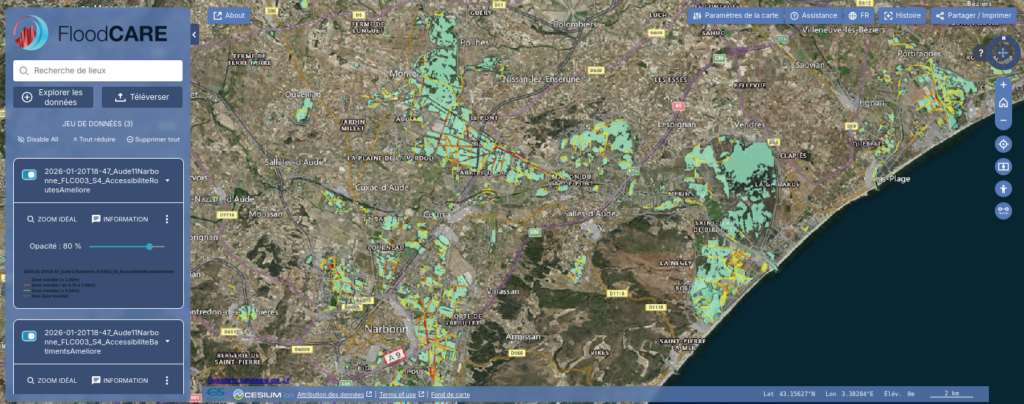Toggle off the AccessibiliteRoutesAmeliore layer
The width and height of the screenshot is (1024, 404).
29,175
